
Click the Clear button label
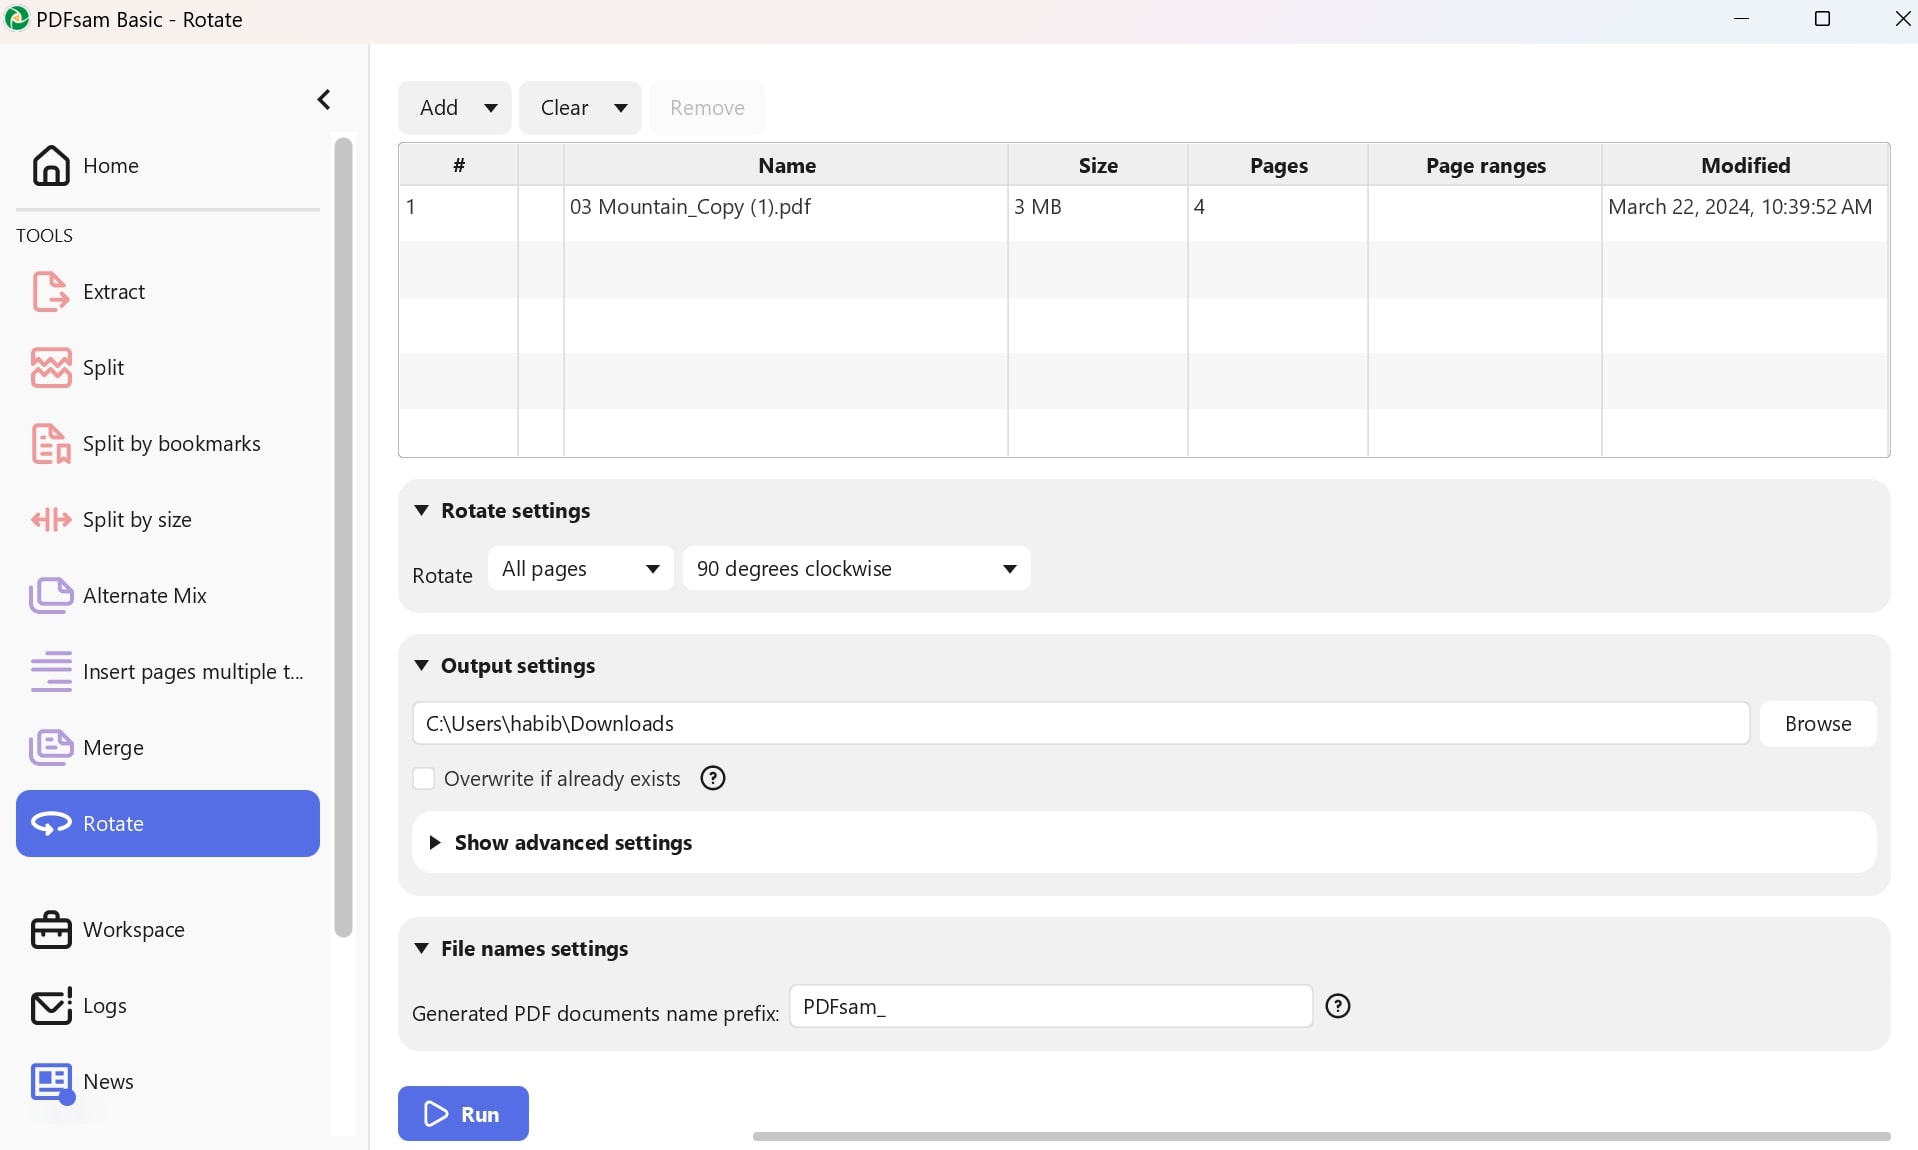pos(565,108)
